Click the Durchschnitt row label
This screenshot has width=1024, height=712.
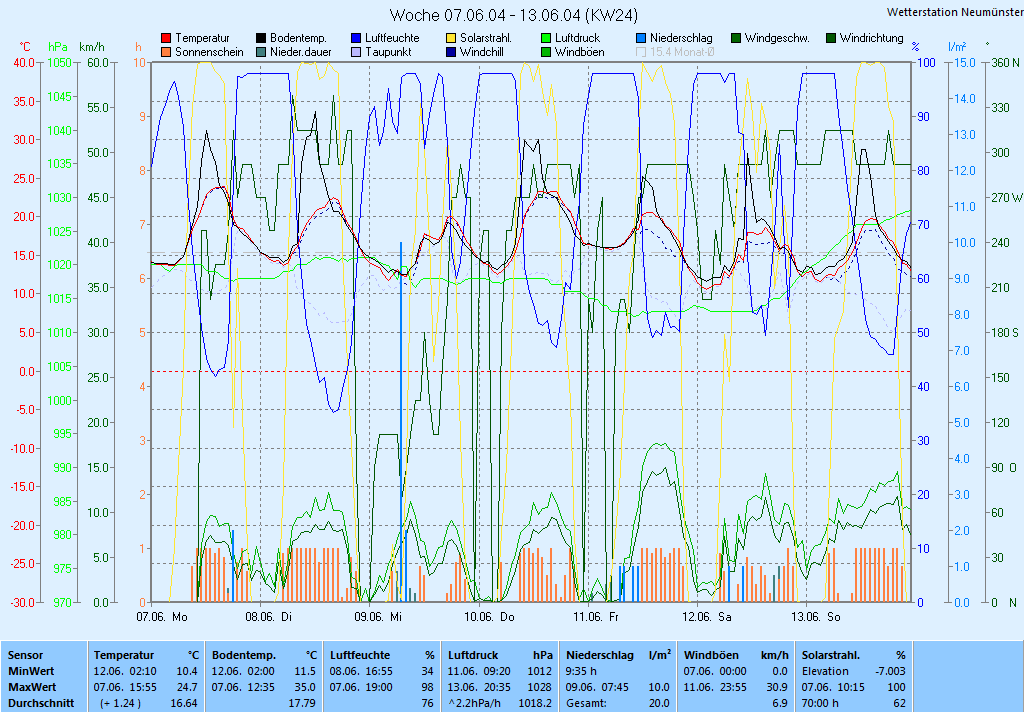[40, 704]
